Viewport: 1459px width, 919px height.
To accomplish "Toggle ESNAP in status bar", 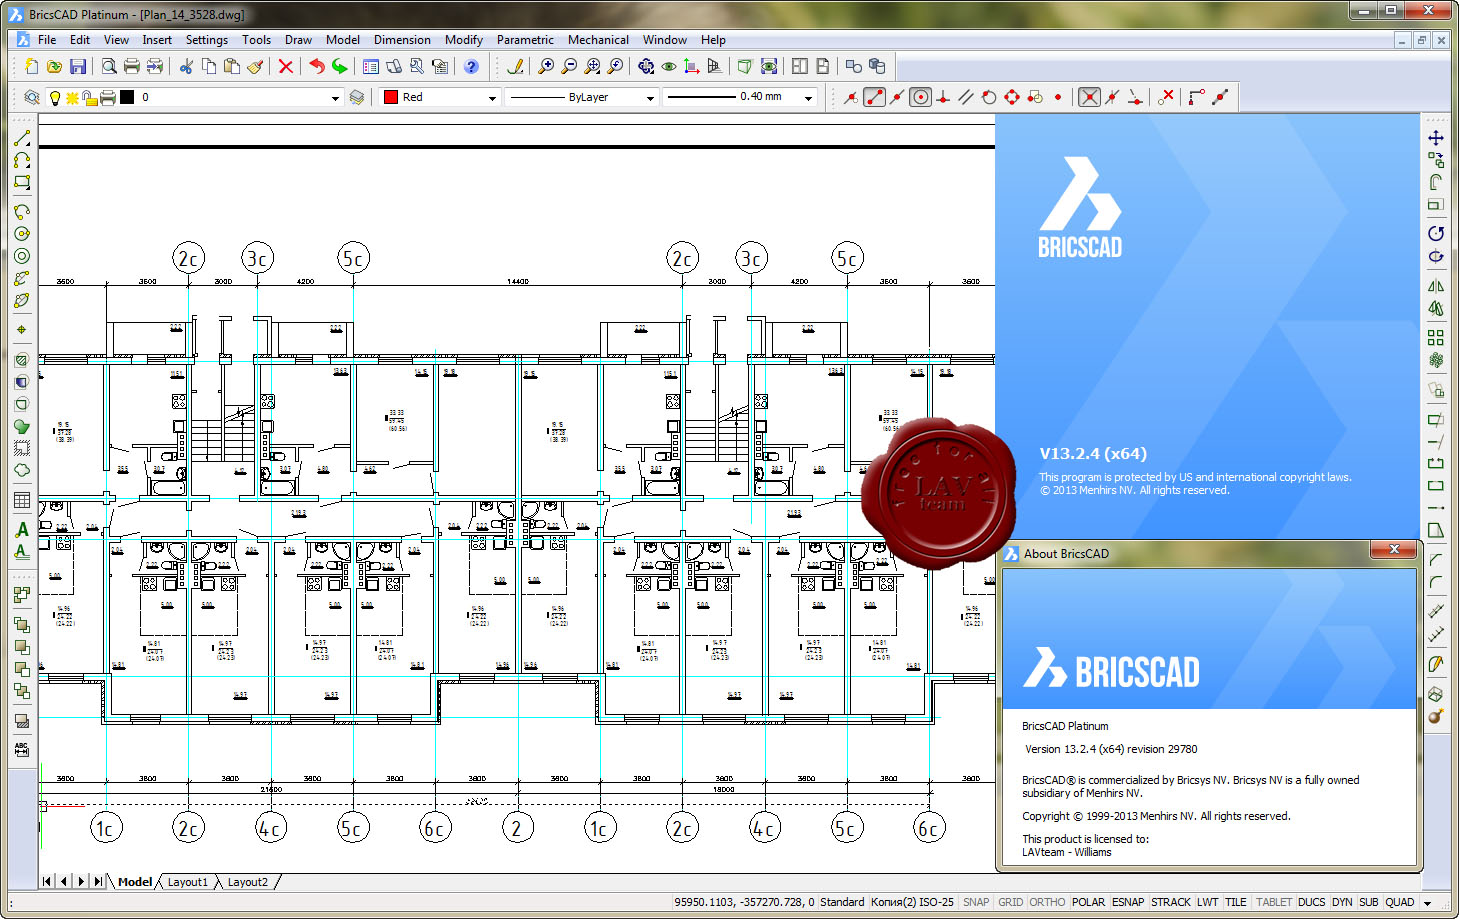I will (1128, 902).
